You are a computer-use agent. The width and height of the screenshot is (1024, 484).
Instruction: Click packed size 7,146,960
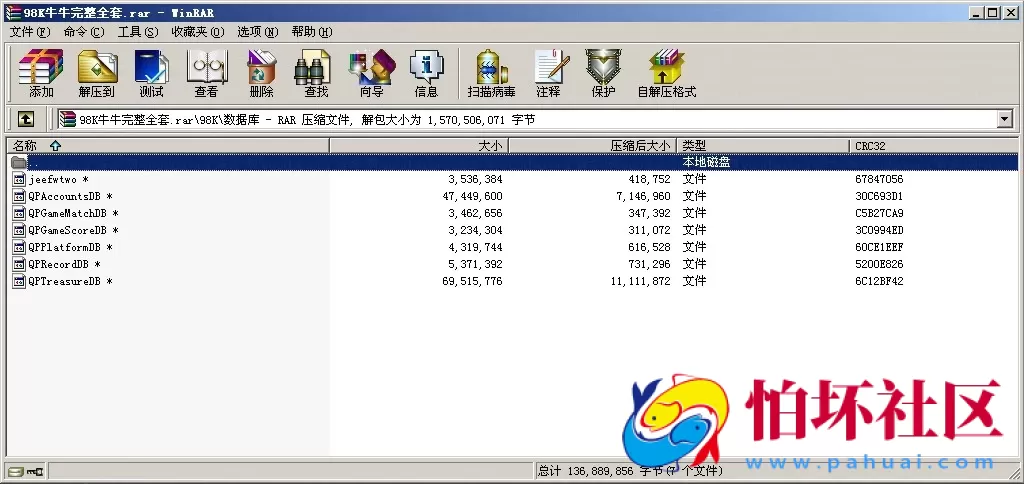click(643, 197)
